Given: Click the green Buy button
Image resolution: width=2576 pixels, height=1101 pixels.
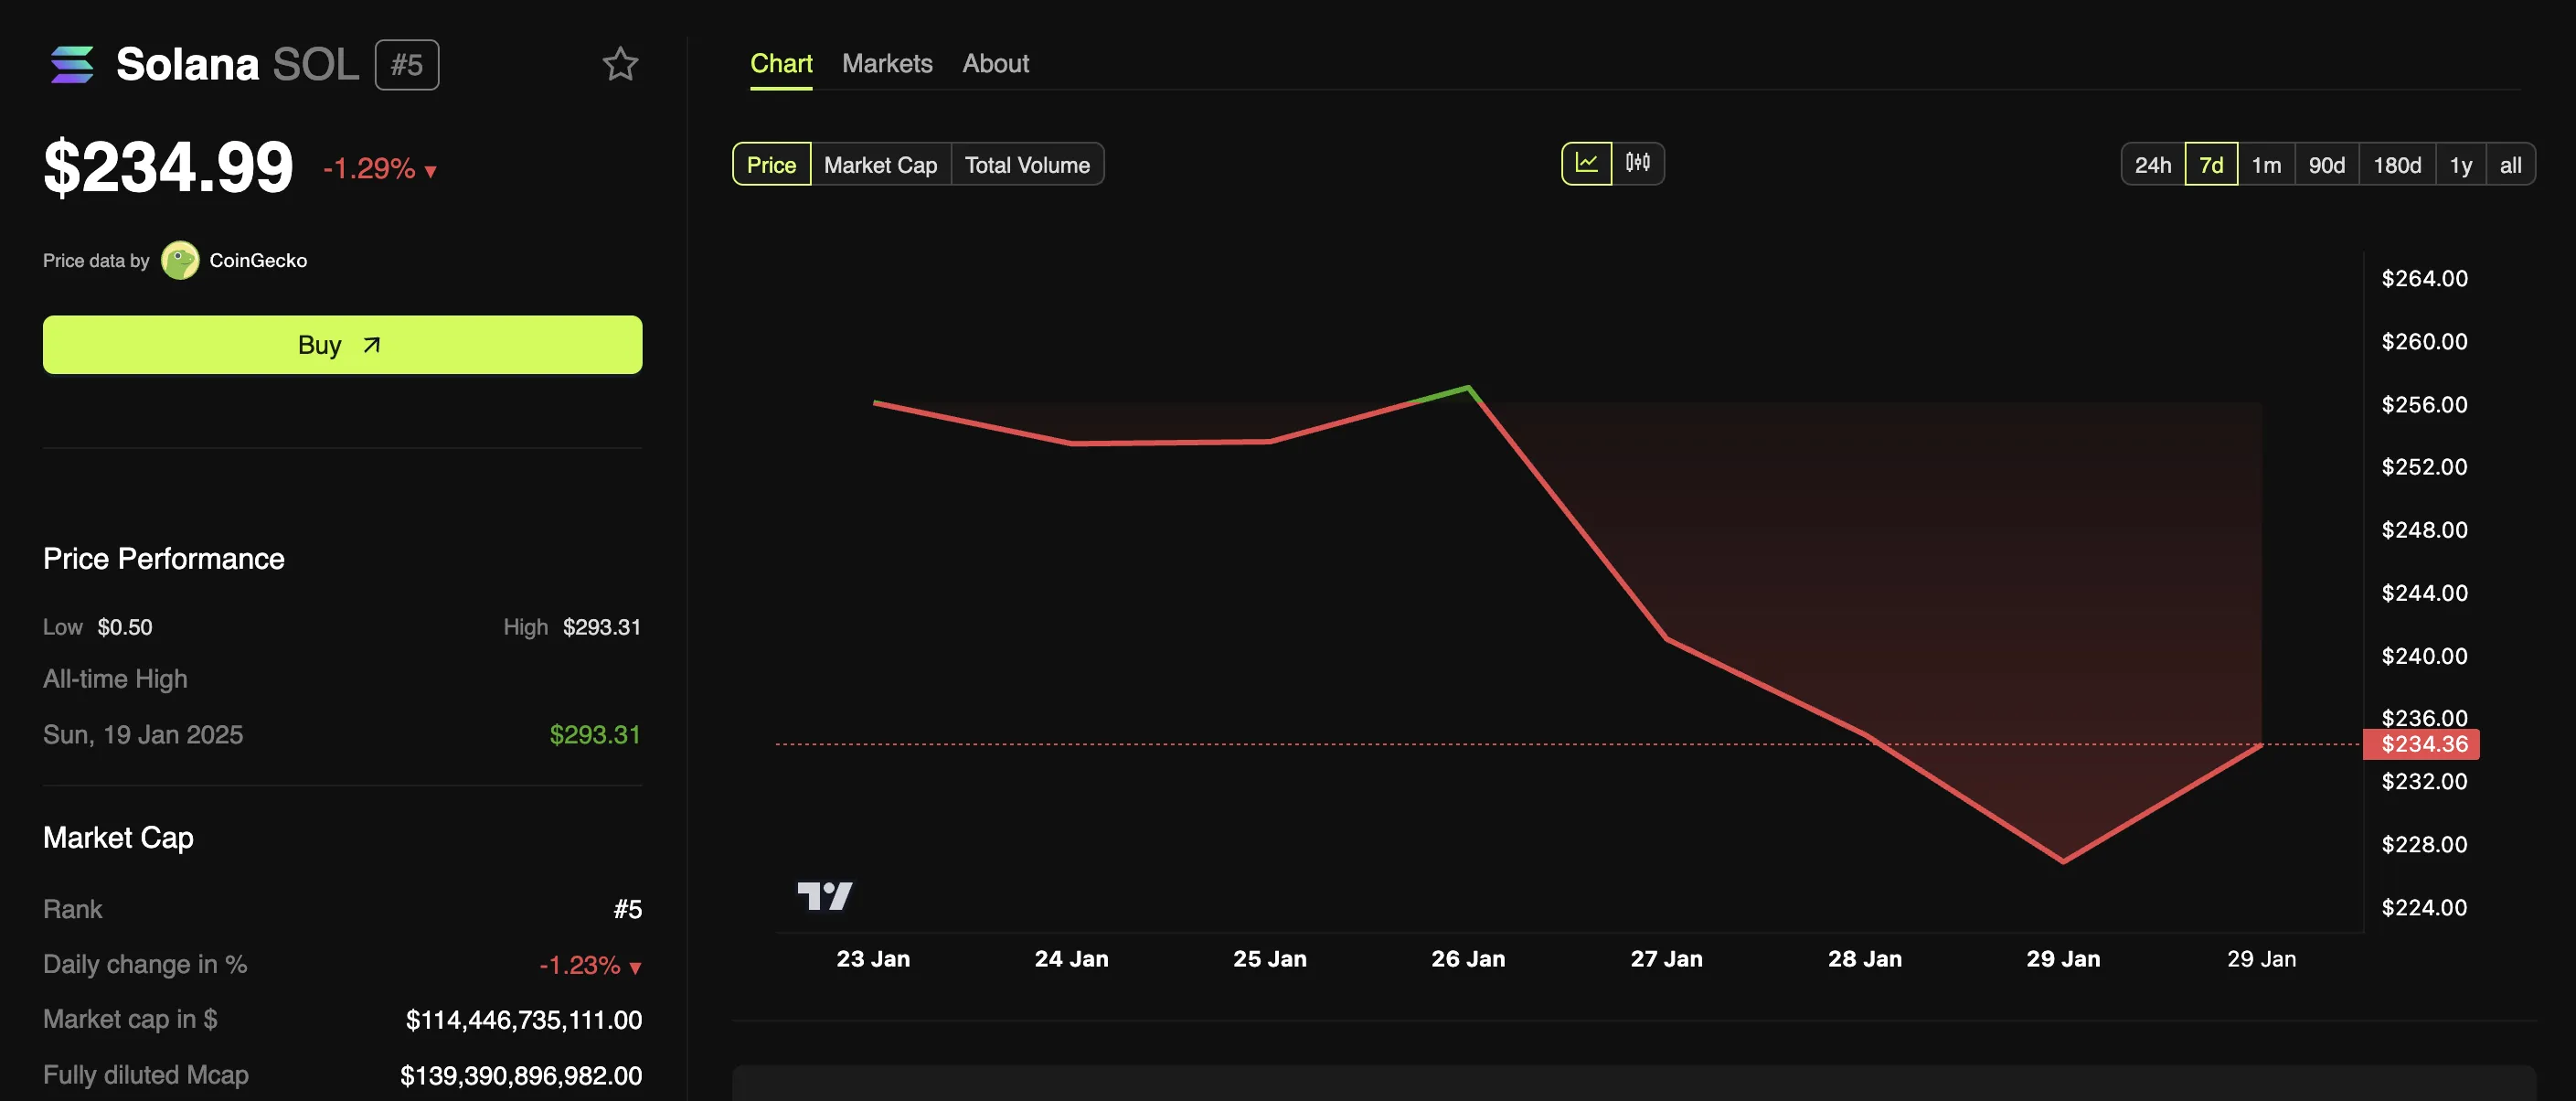Looking at the screenshot, I should [342, 345].
